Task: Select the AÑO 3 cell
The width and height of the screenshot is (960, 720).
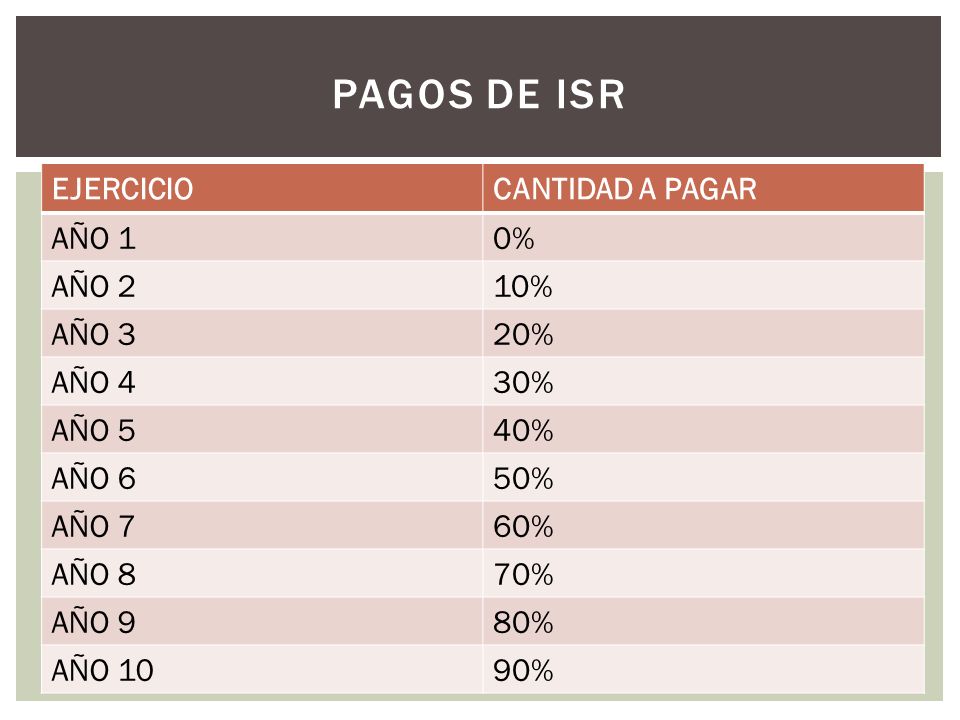Action: [x=262, y=334]
